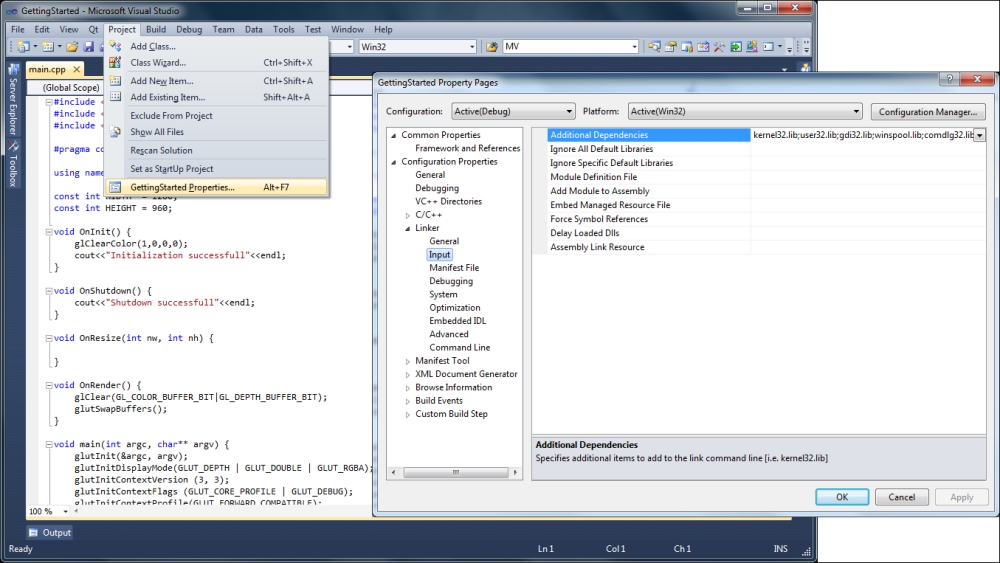This screenshot has height=563, width=1000.
Task: Expand the C/C++ tree node
Action: [x=408, y=216]
